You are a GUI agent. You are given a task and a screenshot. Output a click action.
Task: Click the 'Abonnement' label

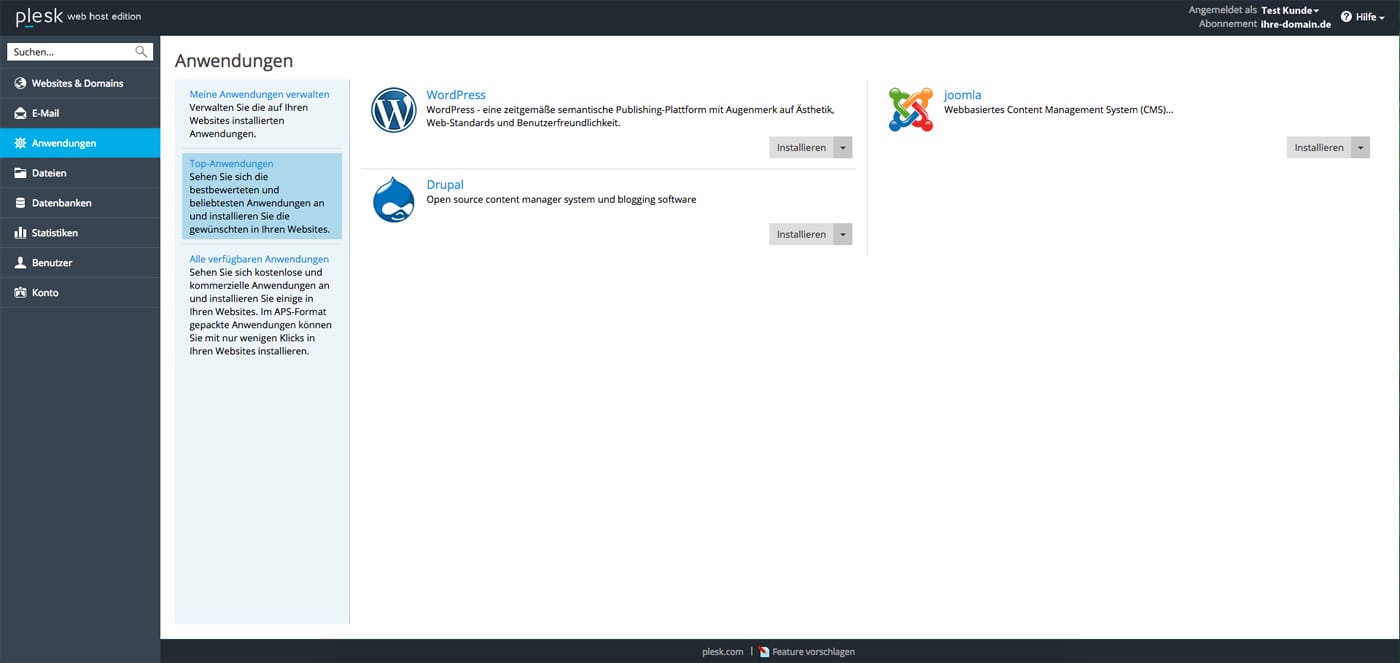click(x=1228, y=24)
